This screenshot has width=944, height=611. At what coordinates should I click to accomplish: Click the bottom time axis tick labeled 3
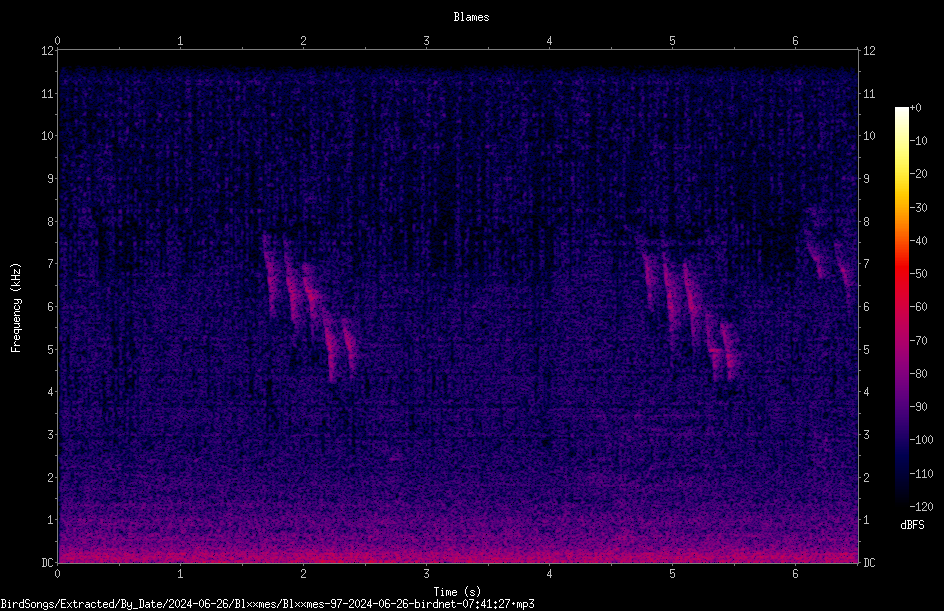coord(426,574)
